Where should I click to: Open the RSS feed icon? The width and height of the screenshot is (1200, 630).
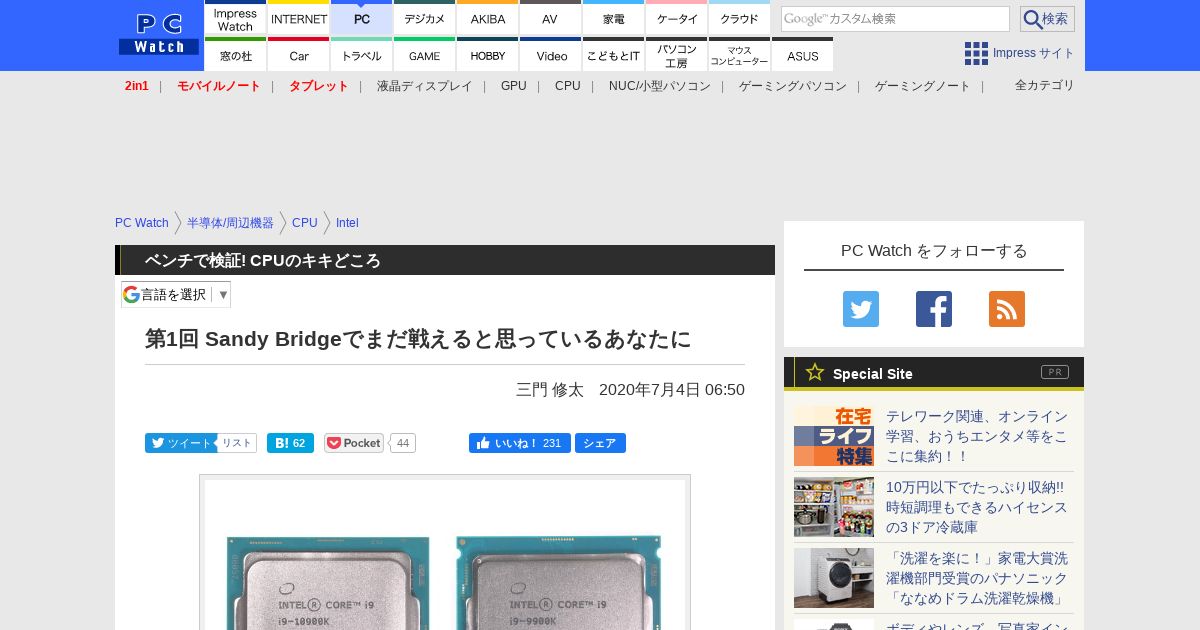click(1007, 309)
